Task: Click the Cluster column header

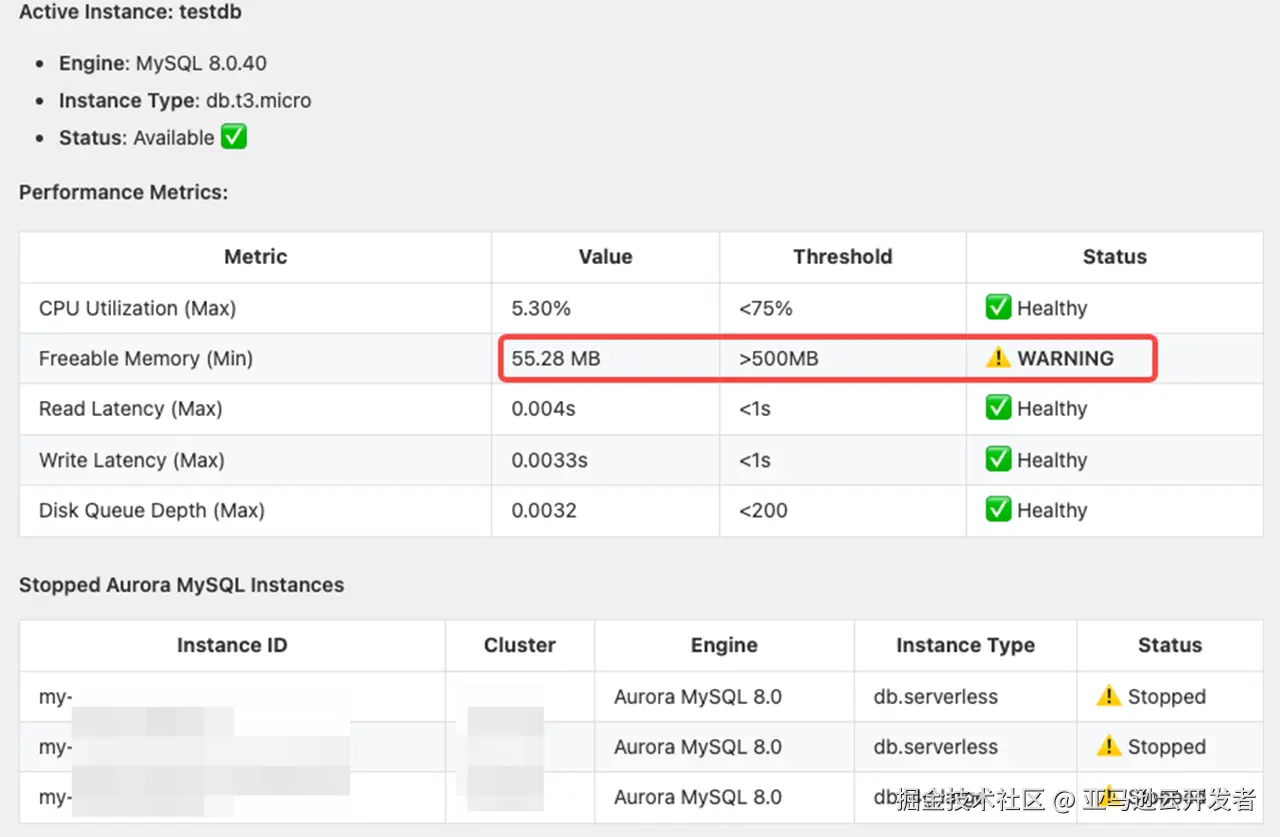Action: (520, 645)
